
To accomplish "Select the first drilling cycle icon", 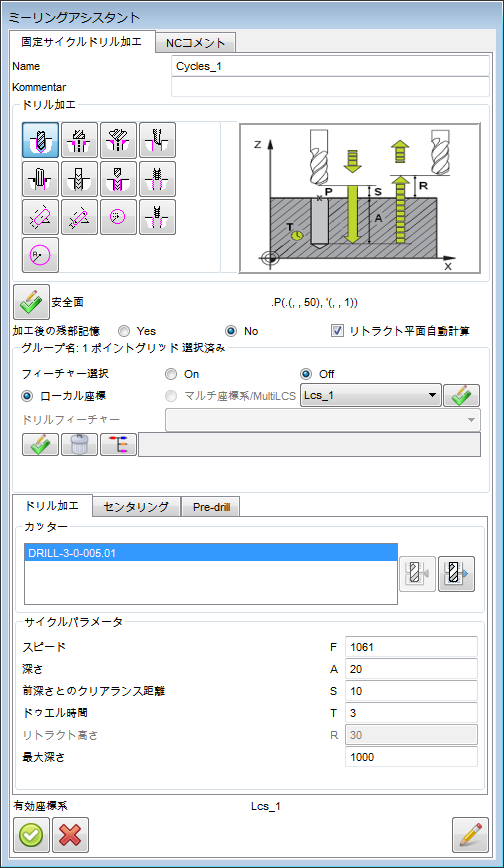I will (40, 140).
